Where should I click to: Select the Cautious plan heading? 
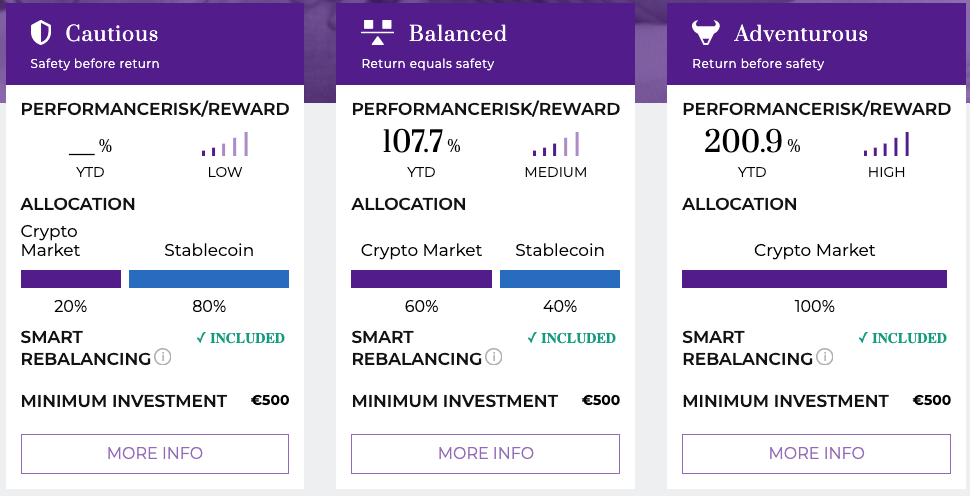112,33
